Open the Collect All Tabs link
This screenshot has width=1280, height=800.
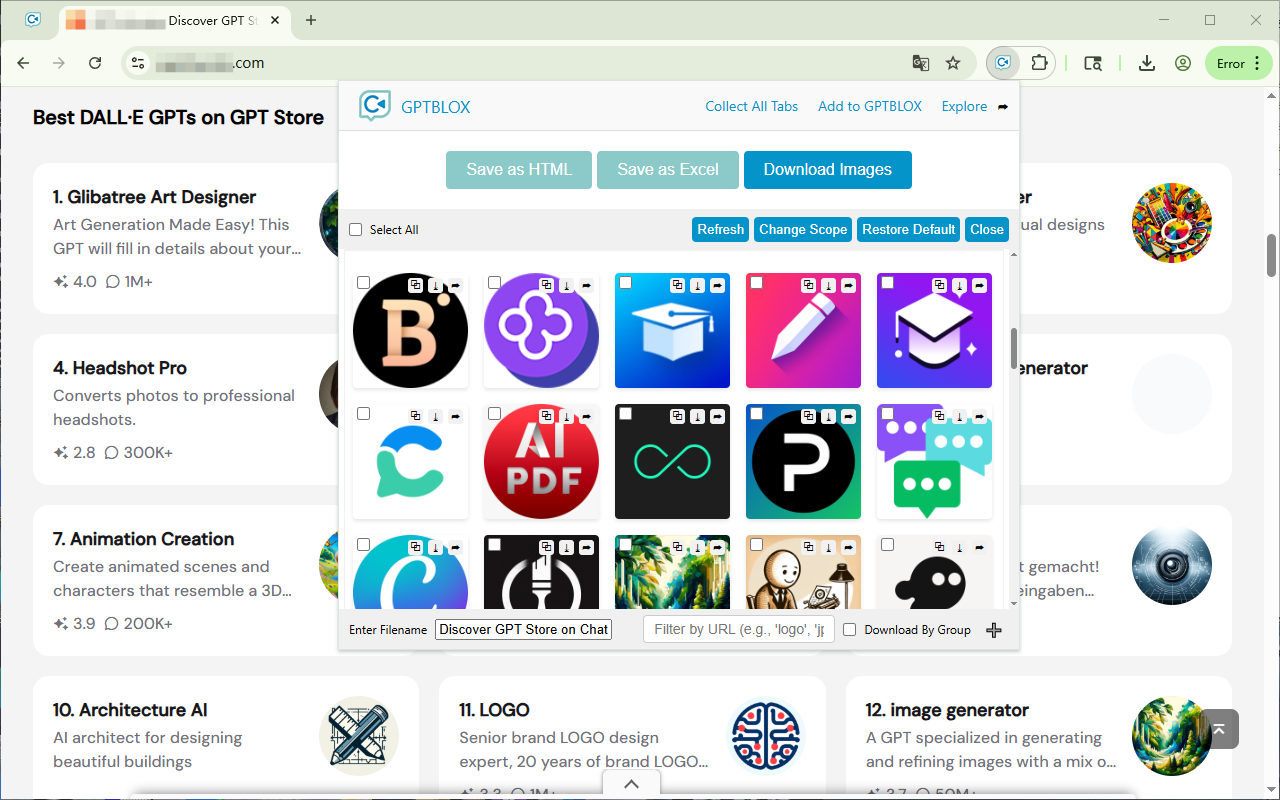point(751,106)
